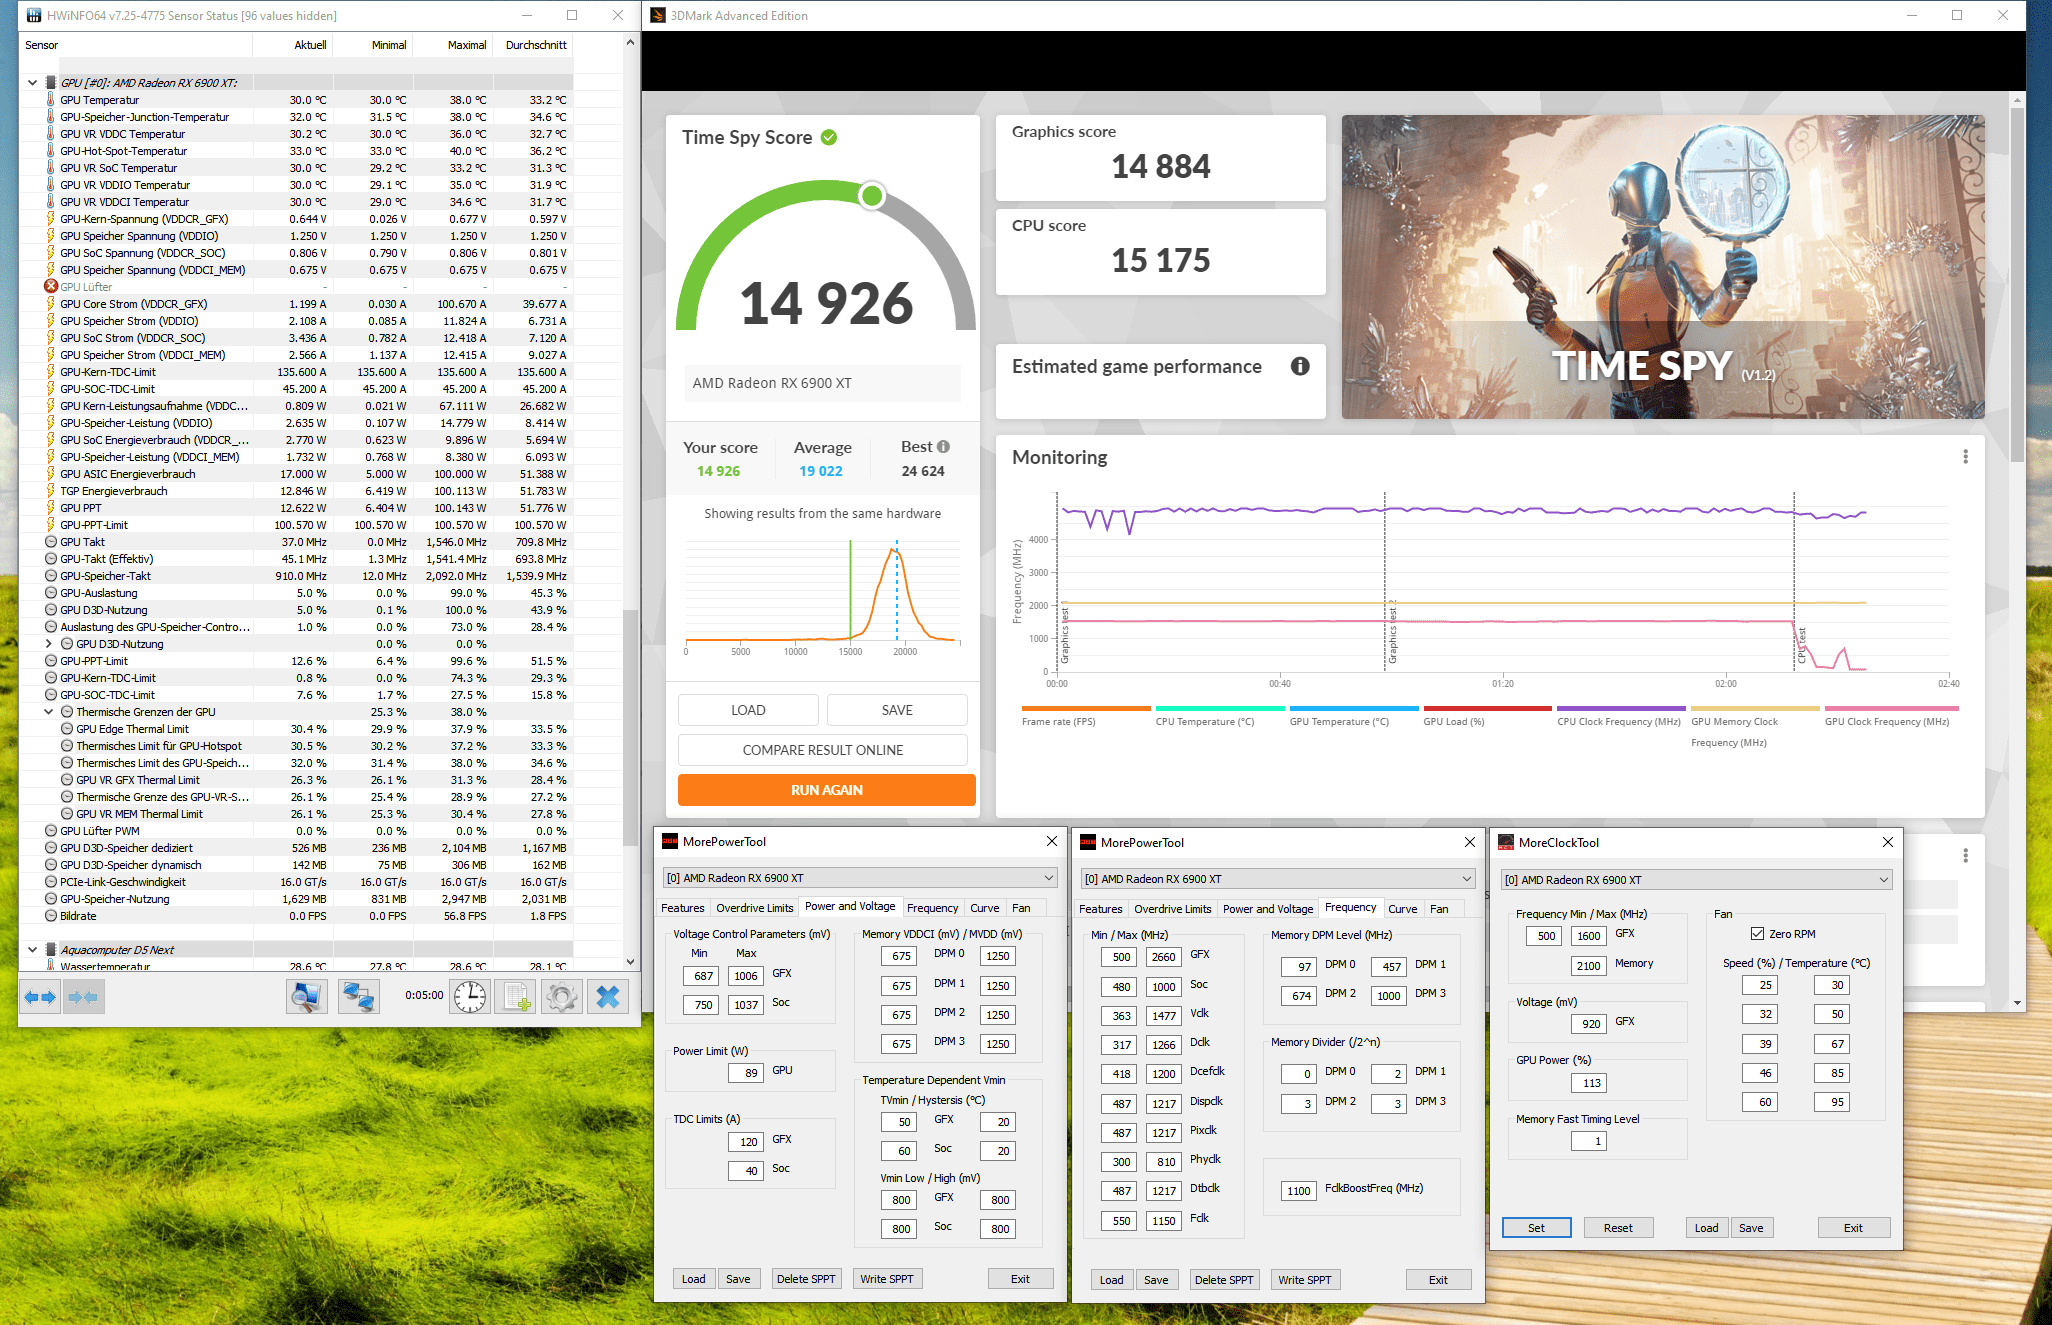Click the score gauge green knob

[x=872, y=195]
